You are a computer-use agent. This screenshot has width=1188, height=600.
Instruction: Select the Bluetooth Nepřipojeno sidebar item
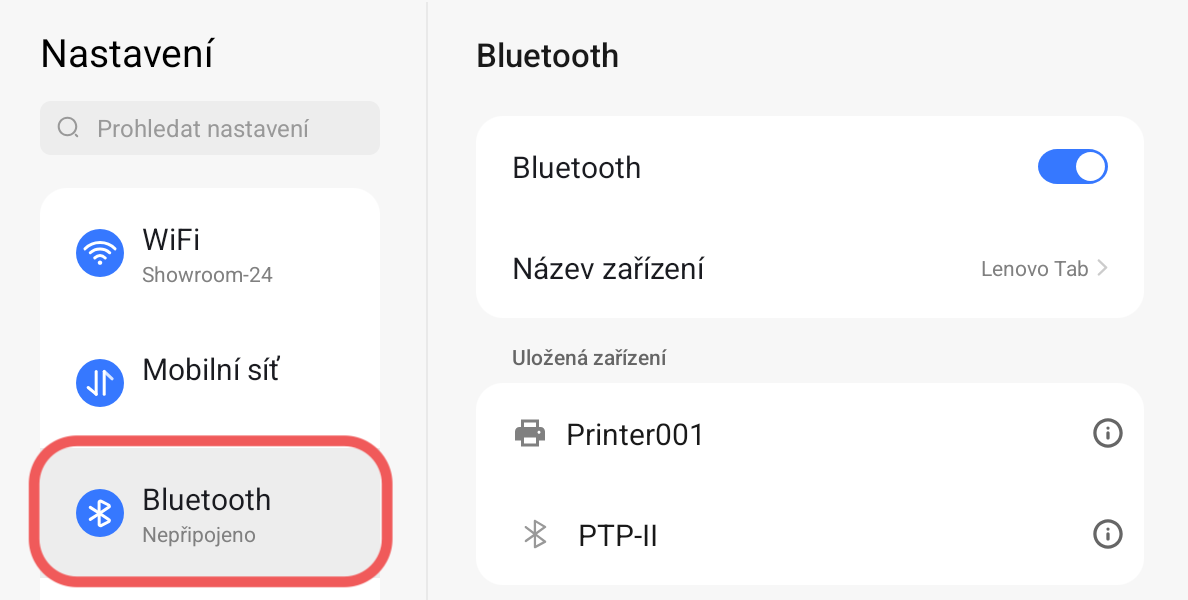click(210, 513)
